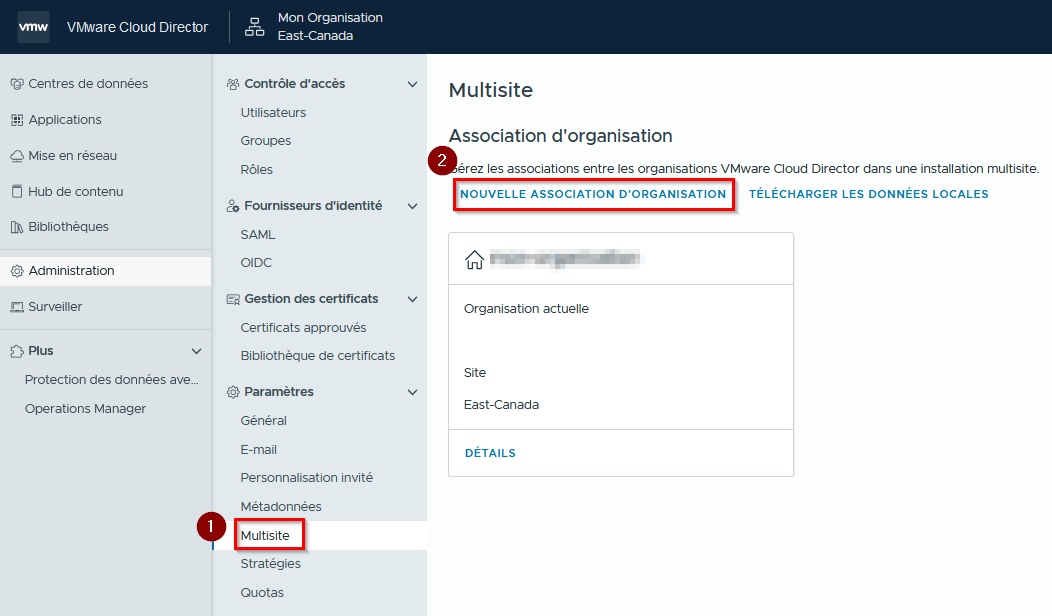
Task: Click the Administration gear icon
Action: tap(17, 271)
